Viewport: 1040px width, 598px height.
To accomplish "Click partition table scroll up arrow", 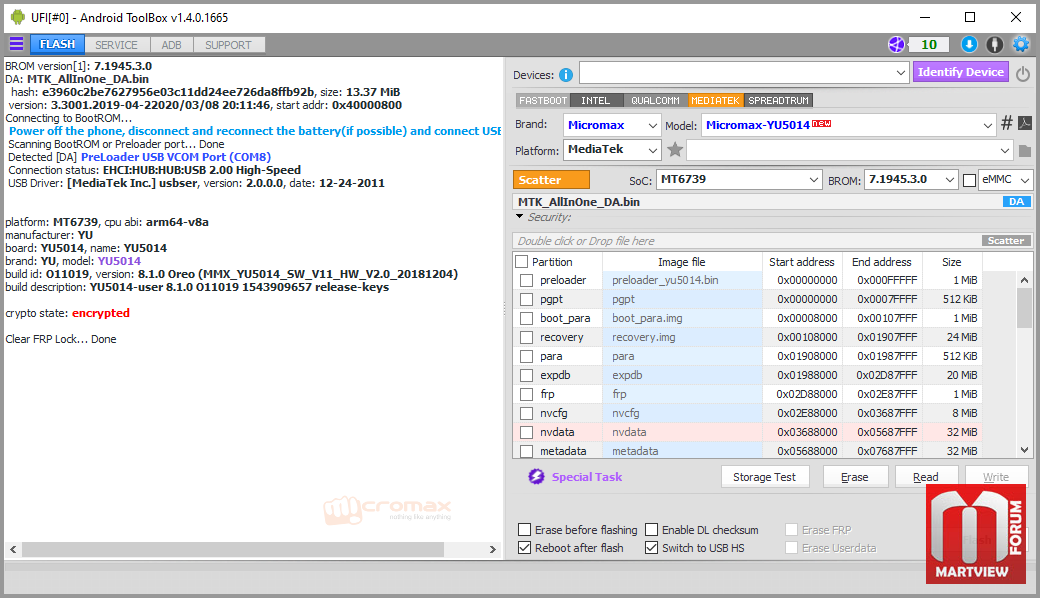I will point(1024,280).
